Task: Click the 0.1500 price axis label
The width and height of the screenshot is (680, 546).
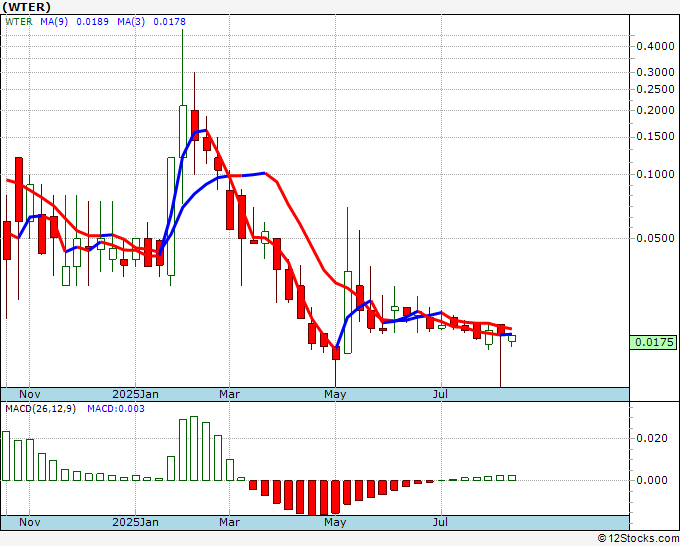Action: pos(655,136)
